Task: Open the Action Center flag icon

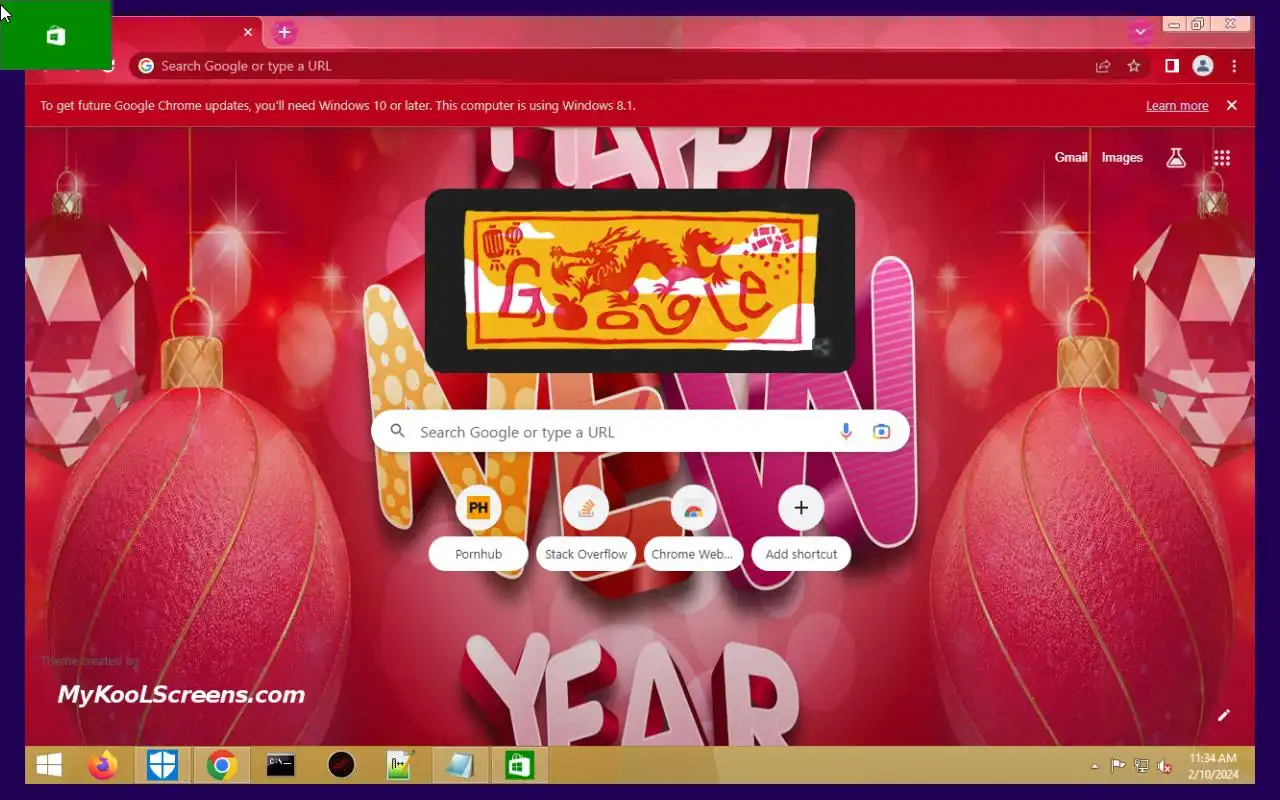Action: click(x=1119, y=767)
